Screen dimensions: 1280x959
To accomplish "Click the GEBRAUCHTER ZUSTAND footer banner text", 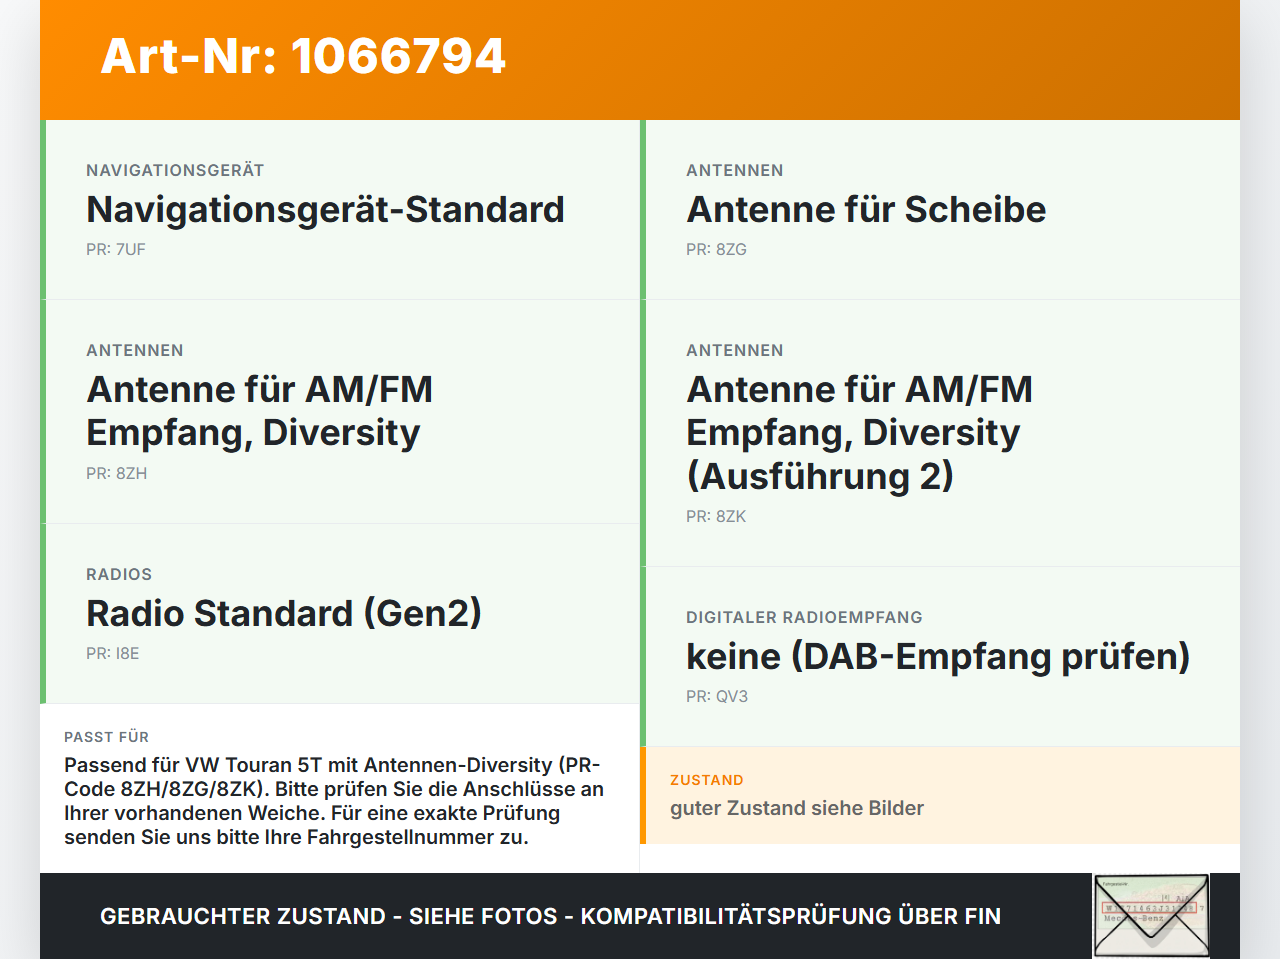I will click(x=550, y=916).
